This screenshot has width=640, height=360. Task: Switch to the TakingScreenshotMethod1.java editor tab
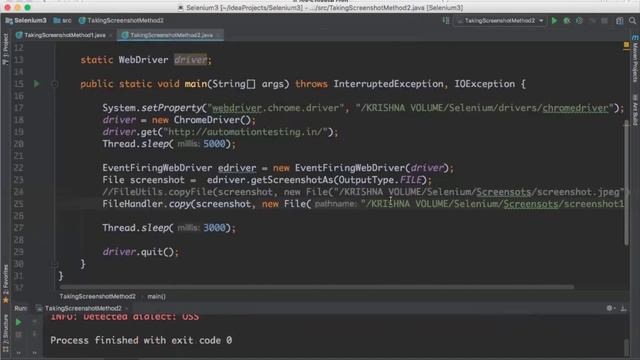(x=65, y=35)
